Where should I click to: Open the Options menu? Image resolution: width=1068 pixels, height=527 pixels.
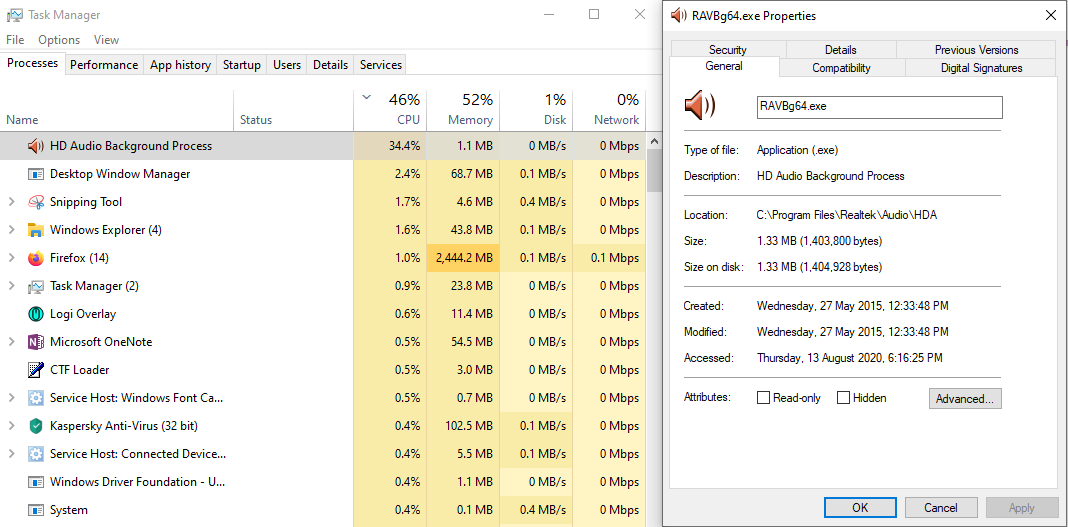click(59, 39)
